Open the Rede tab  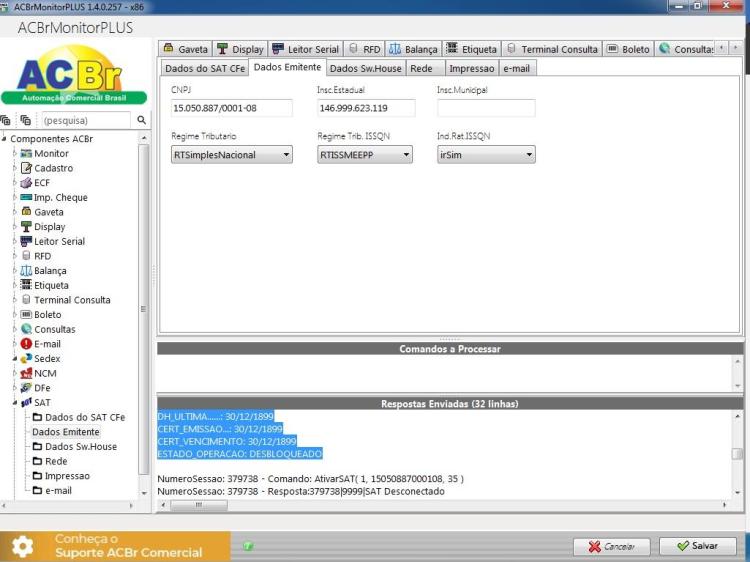[x=425, y=68]
